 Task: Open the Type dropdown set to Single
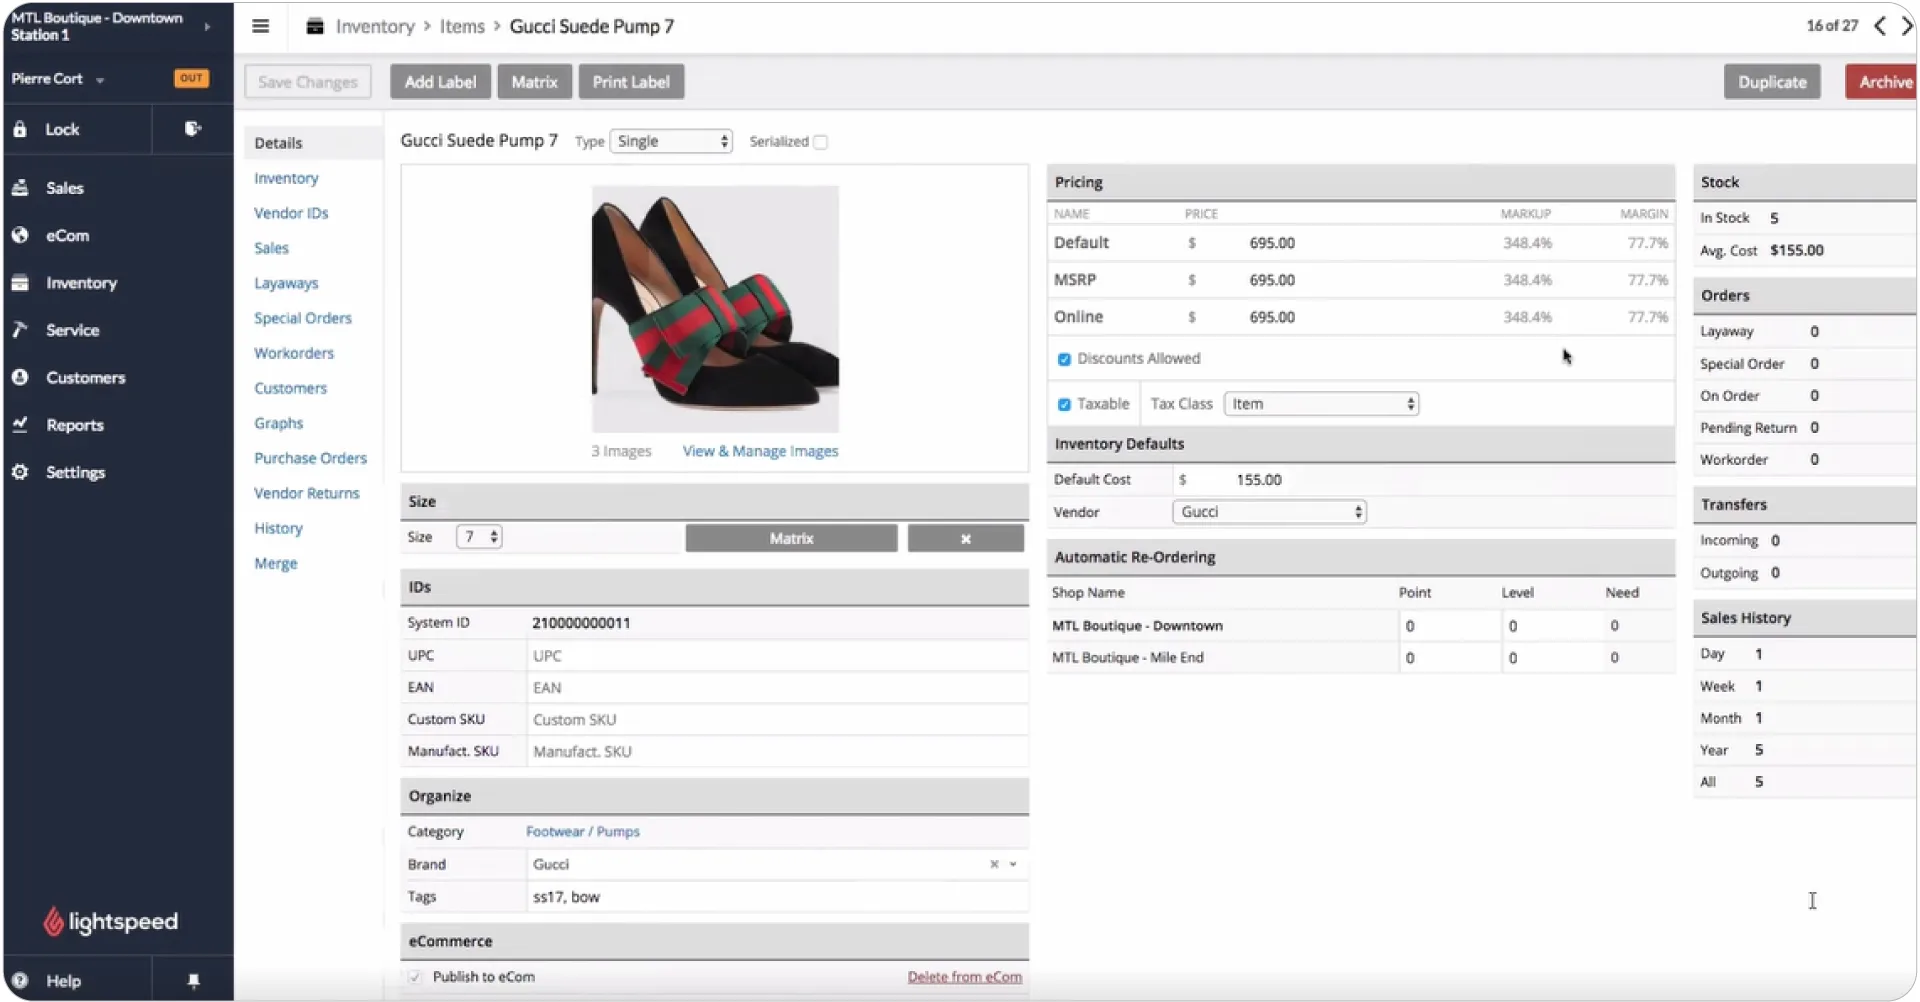(x=671, y=141)
